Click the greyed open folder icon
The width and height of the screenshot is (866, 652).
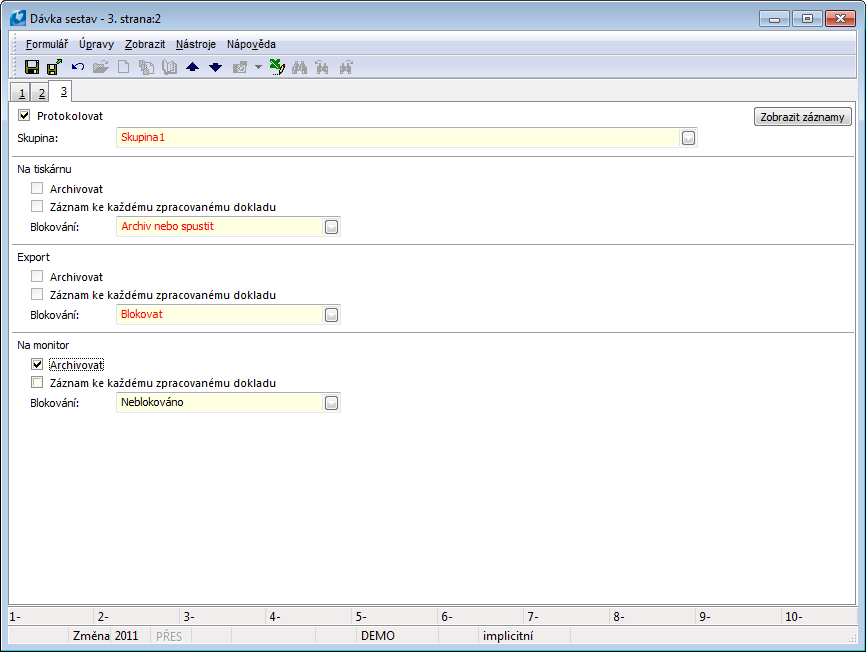(x=101, y=67)
